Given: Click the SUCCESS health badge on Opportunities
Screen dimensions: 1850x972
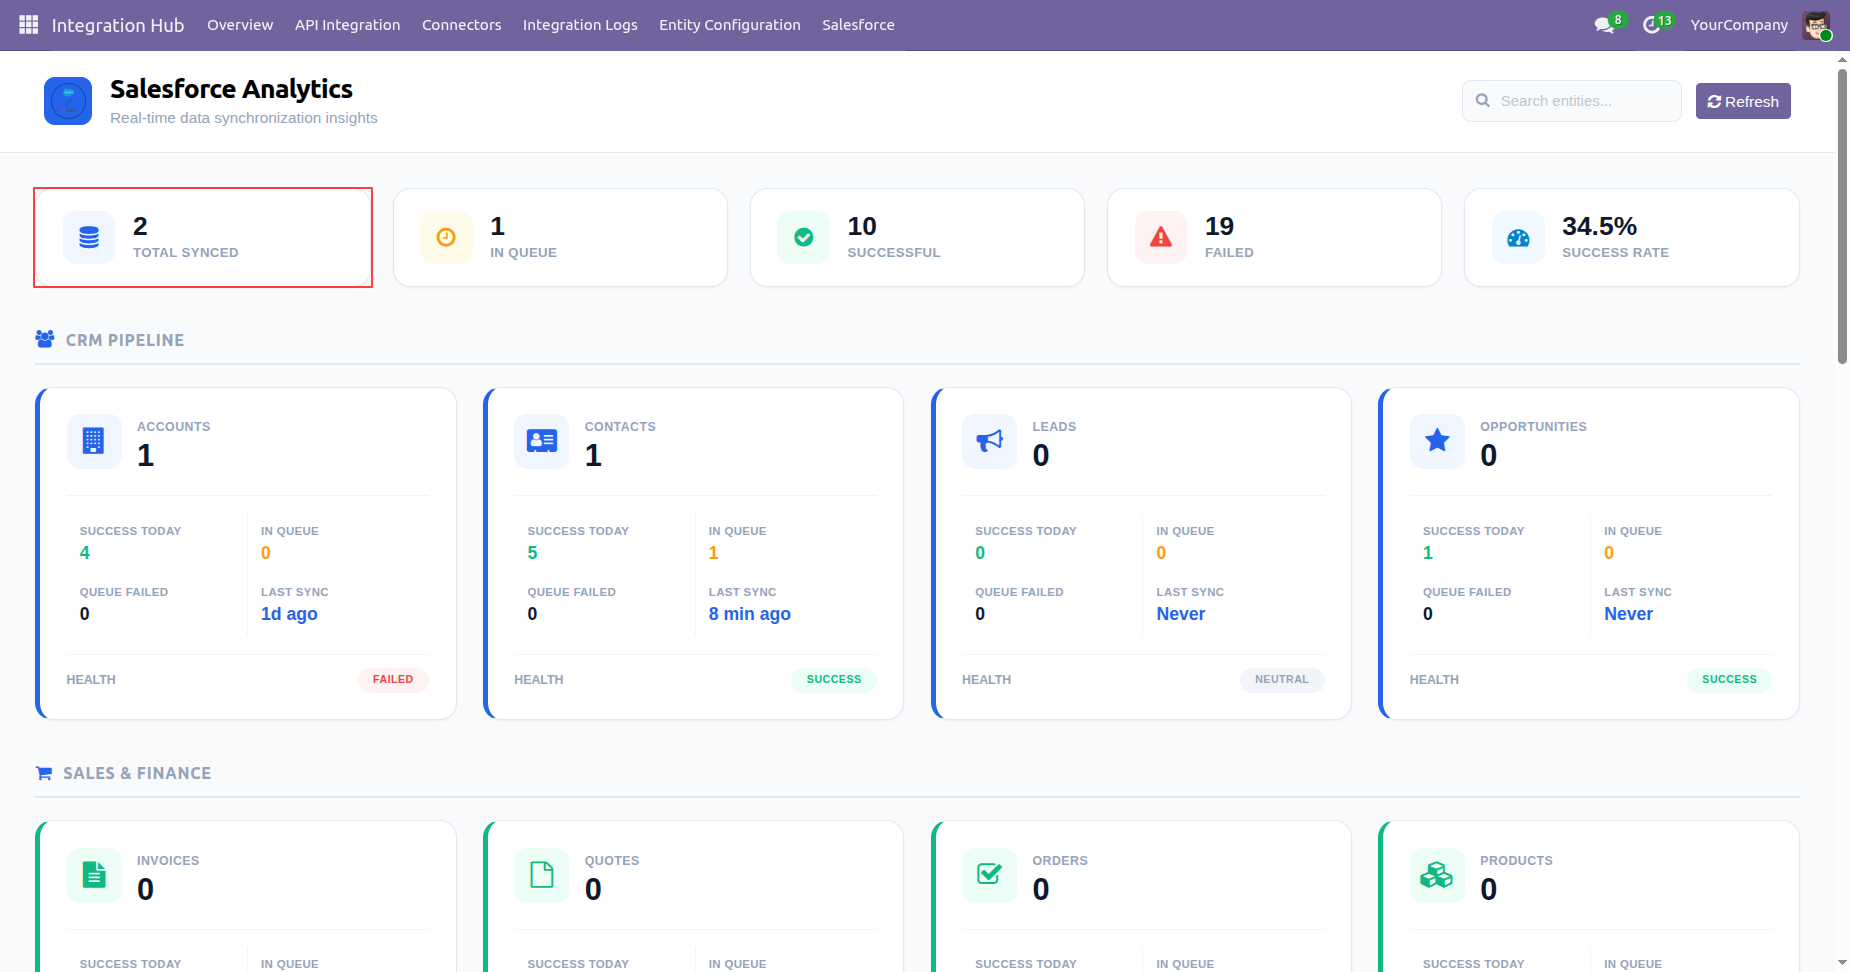Looking at the screenshot, I should [1729, 679].
